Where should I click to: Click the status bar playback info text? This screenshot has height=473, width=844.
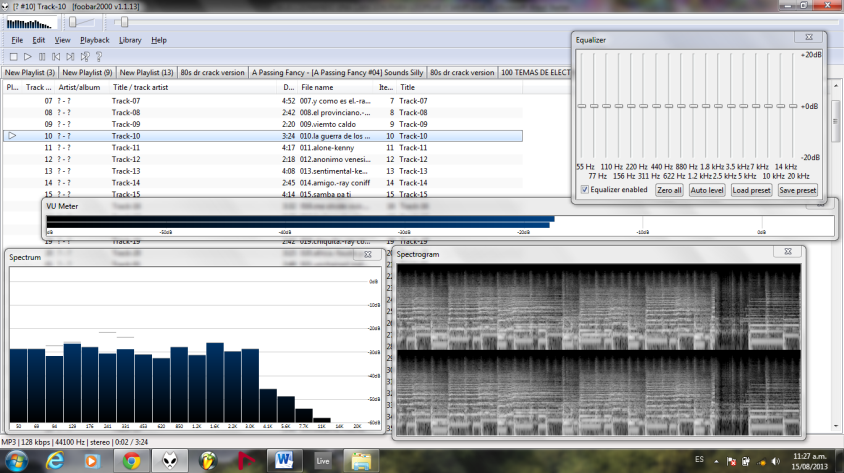coord(75,442)
